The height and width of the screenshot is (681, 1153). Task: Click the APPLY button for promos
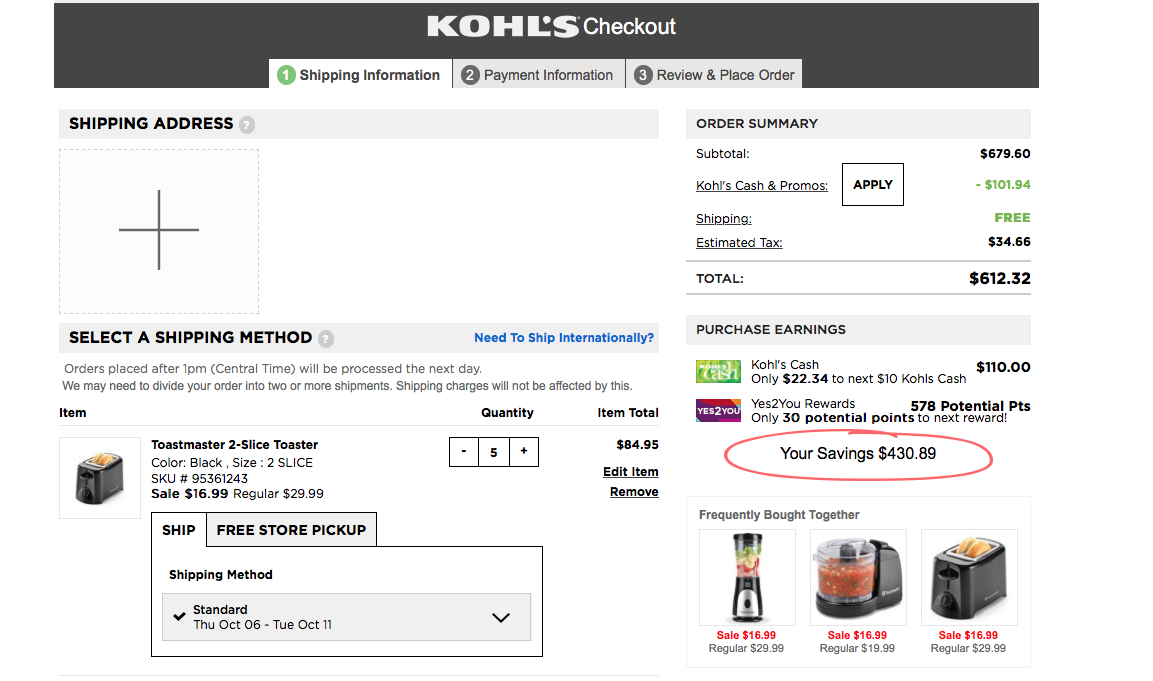point(872,184)
